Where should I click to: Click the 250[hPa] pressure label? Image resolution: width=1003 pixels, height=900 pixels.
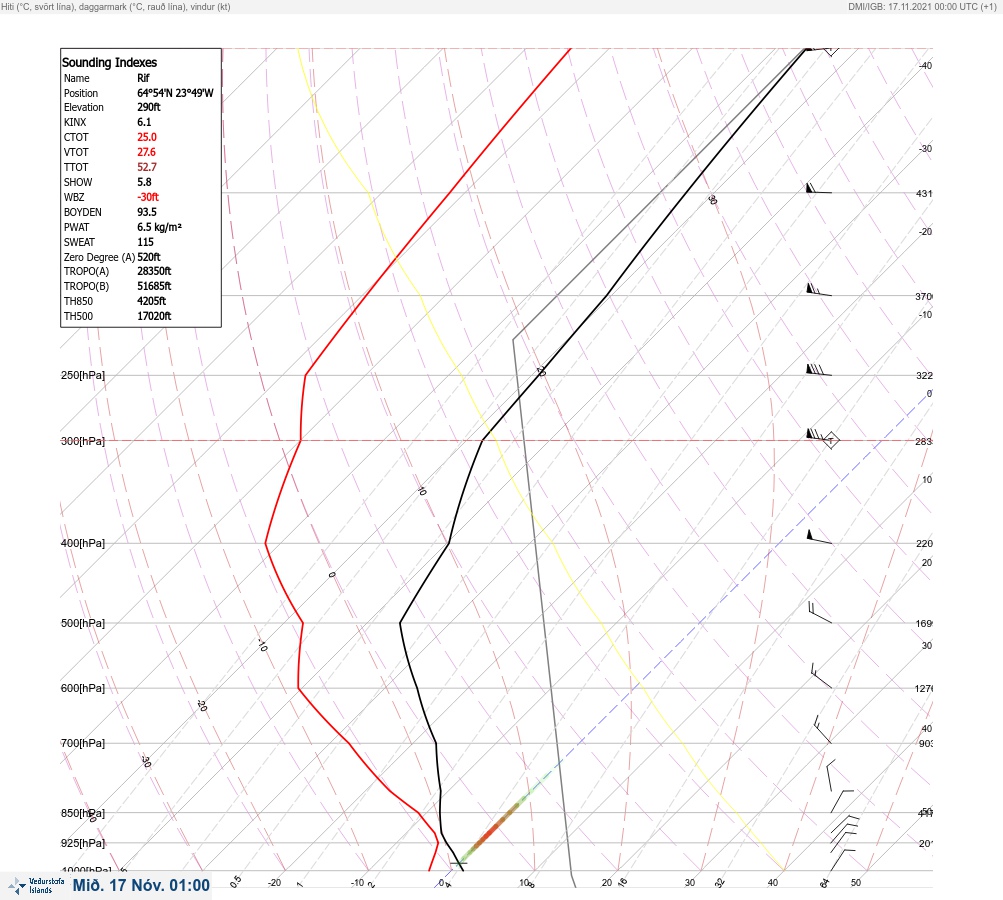pos(83,375)
